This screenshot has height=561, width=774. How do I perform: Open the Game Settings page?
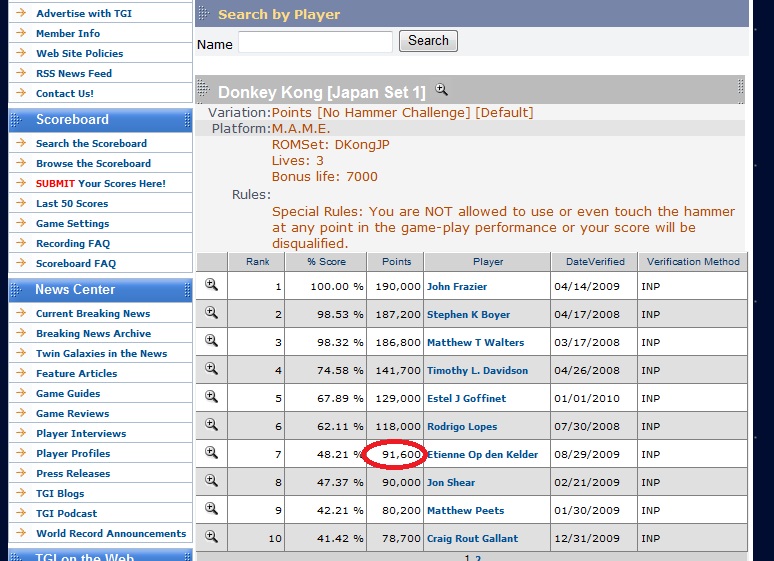(73, 223)
